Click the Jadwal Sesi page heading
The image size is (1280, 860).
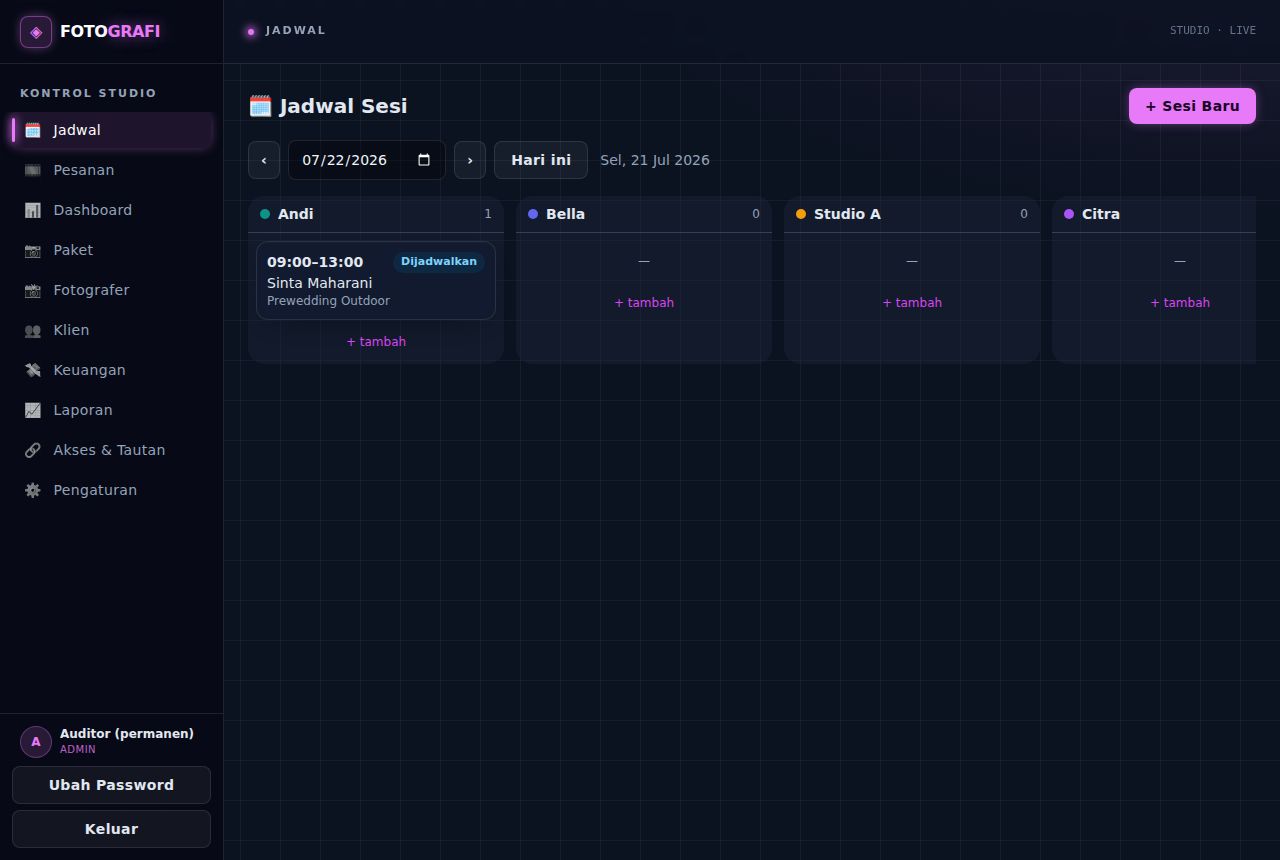point(343,106)
